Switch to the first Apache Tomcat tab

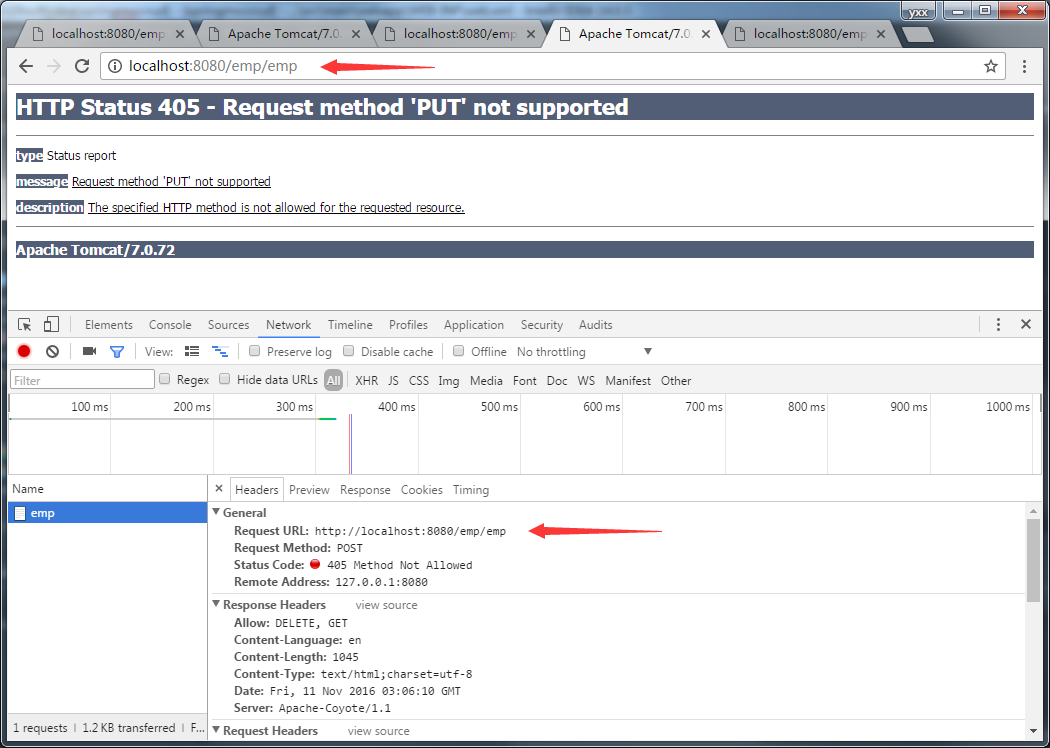coord(285,34)
